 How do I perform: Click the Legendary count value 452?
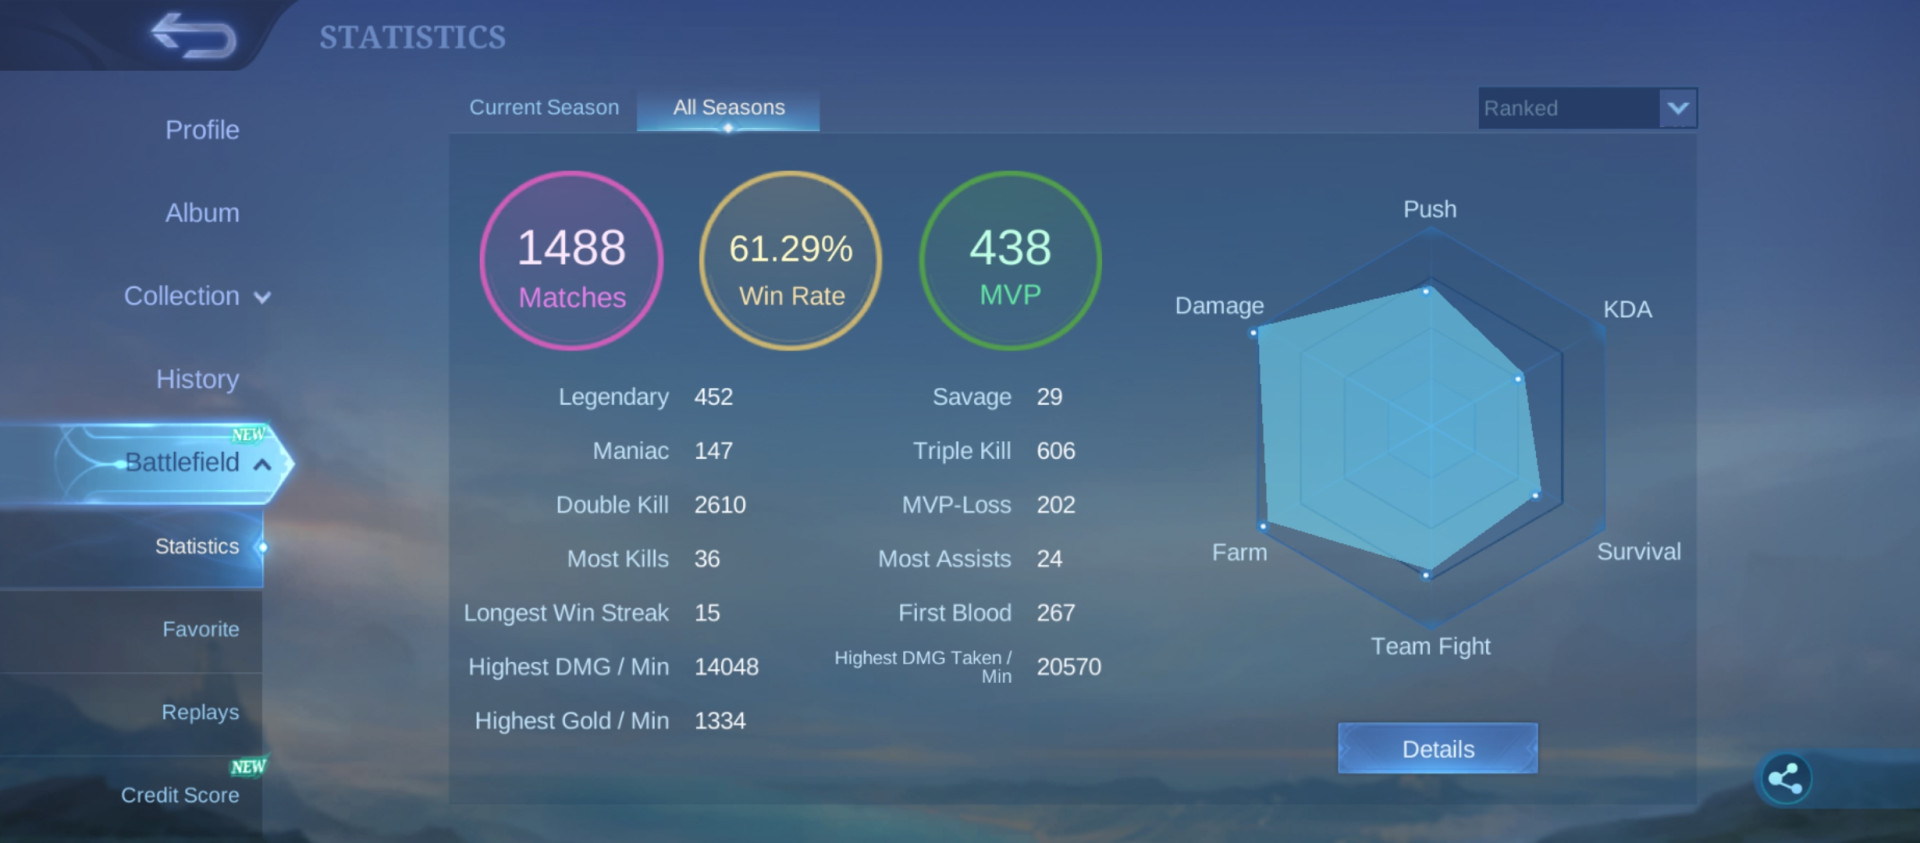714,397
